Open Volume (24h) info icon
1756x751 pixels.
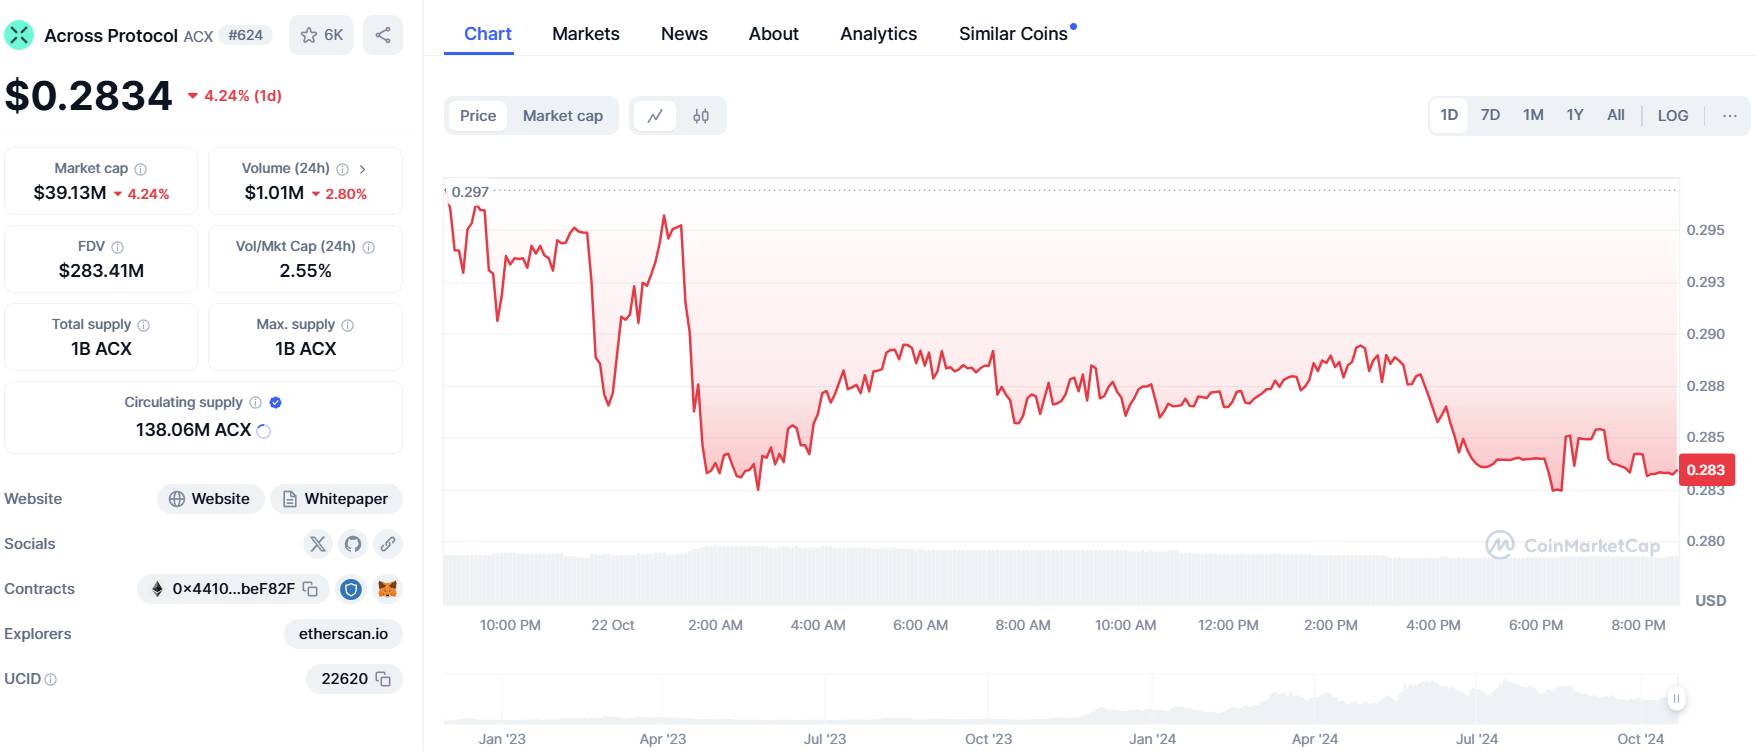[x=343, y=169]
